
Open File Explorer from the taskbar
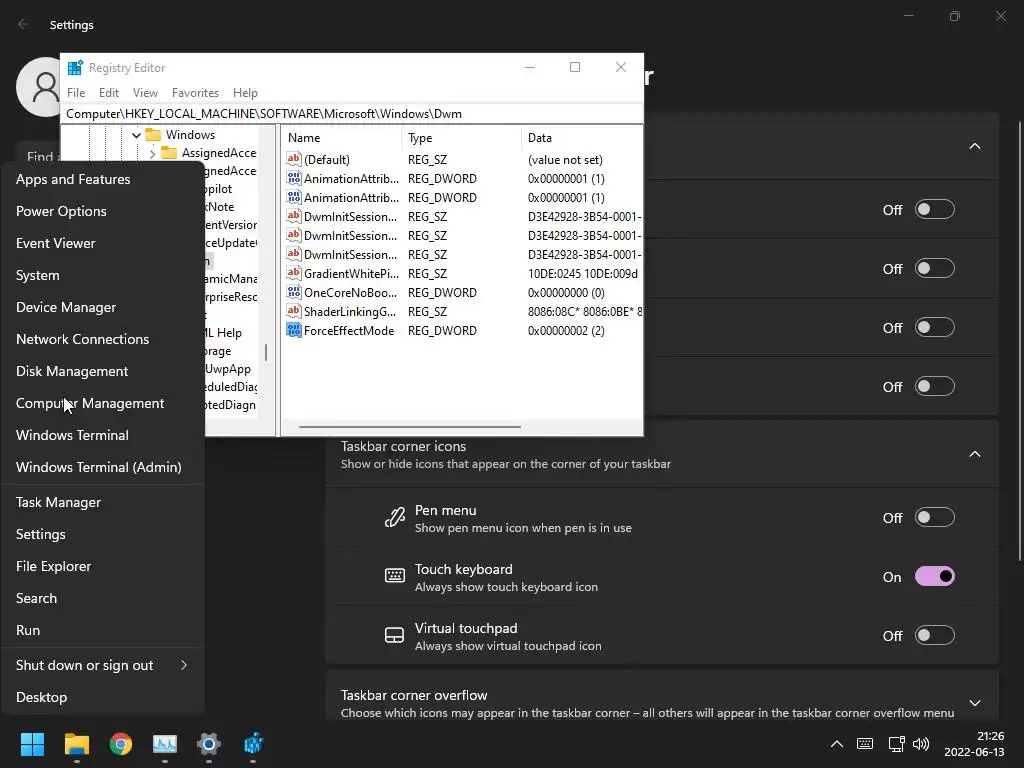(76, 744)
